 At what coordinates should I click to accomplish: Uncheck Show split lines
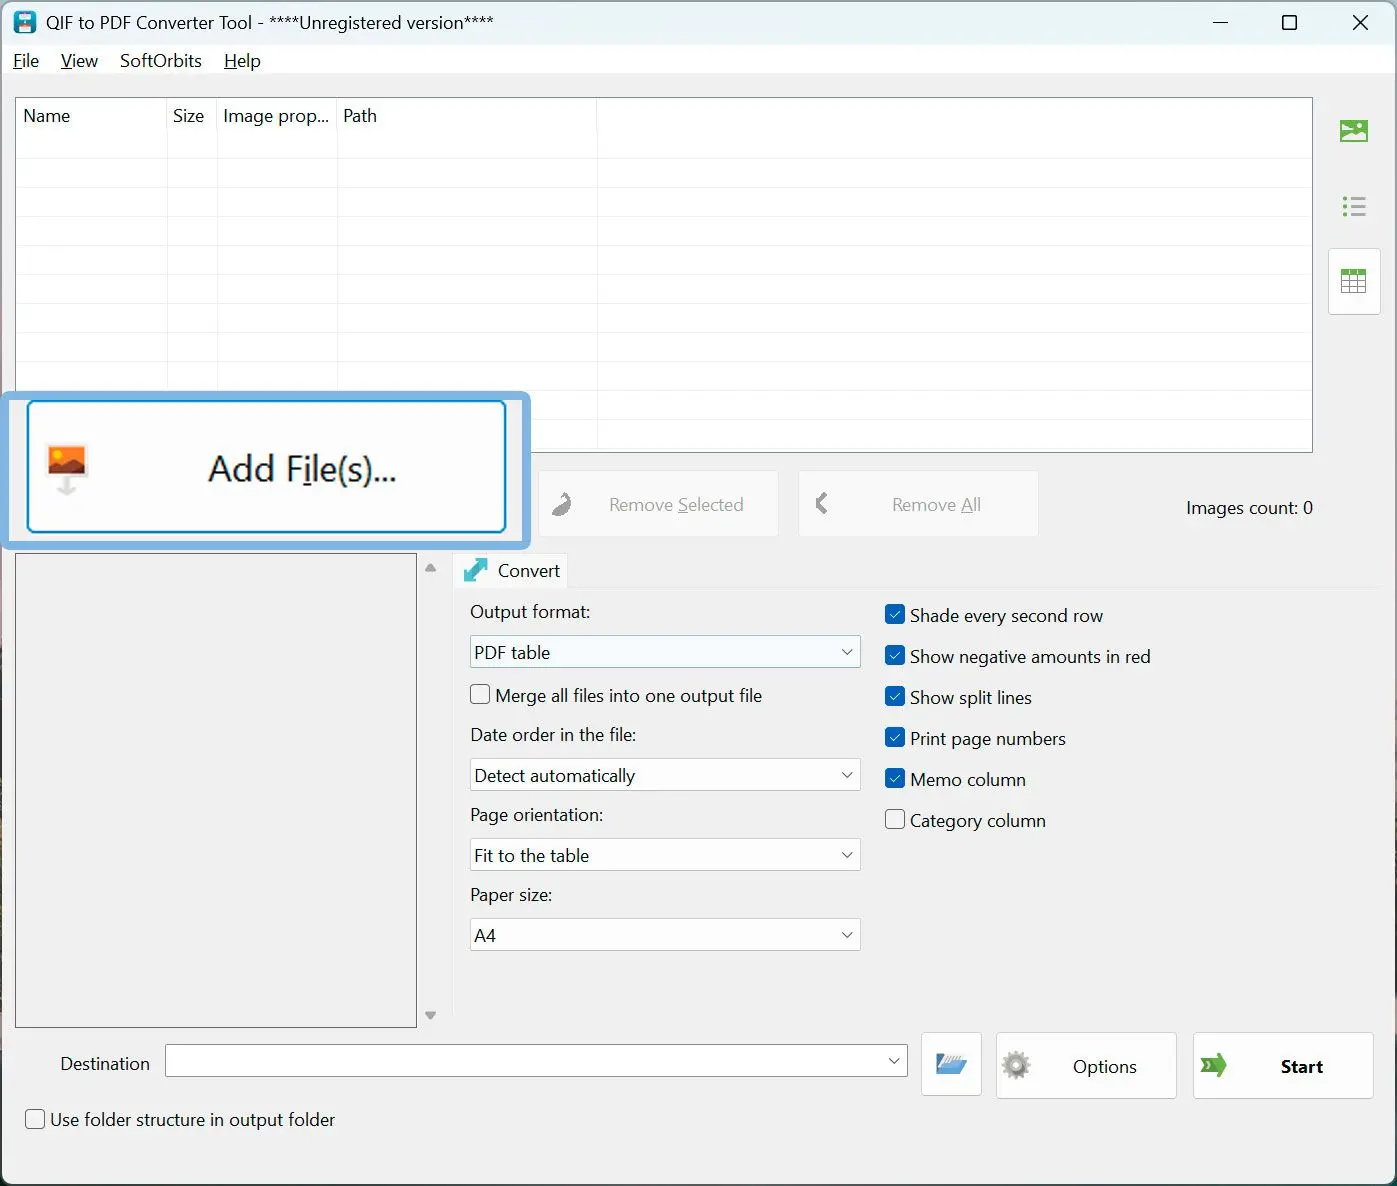(x=895, y=697)
